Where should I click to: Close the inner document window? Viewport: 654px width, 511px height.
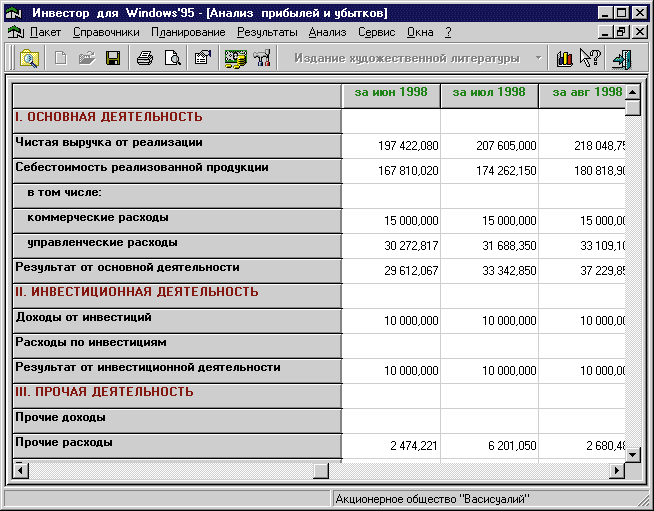[639, 32]
